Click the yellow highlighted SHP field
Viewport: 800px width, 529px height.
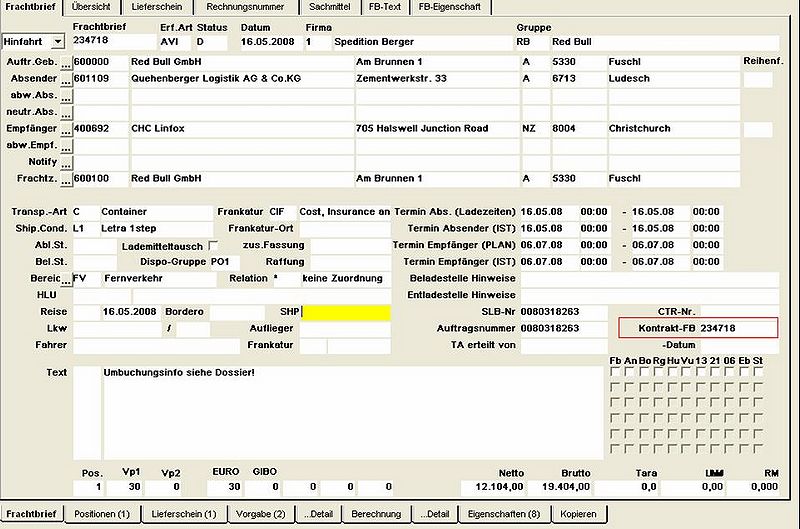[x=346, y=312]
